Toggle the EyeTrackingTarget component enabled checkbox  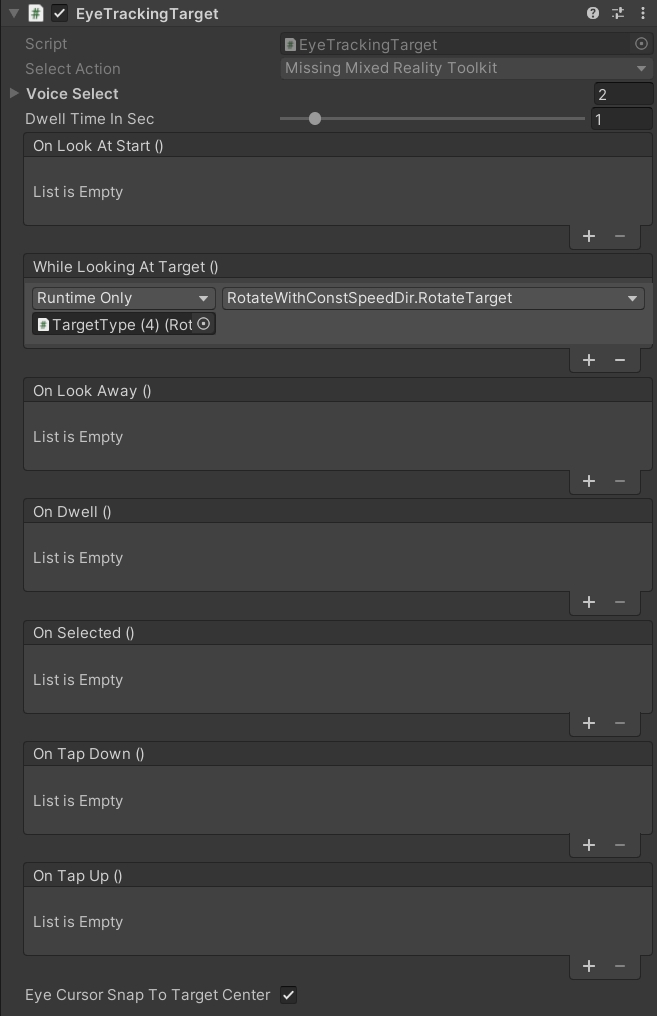(x=60, y=14)
